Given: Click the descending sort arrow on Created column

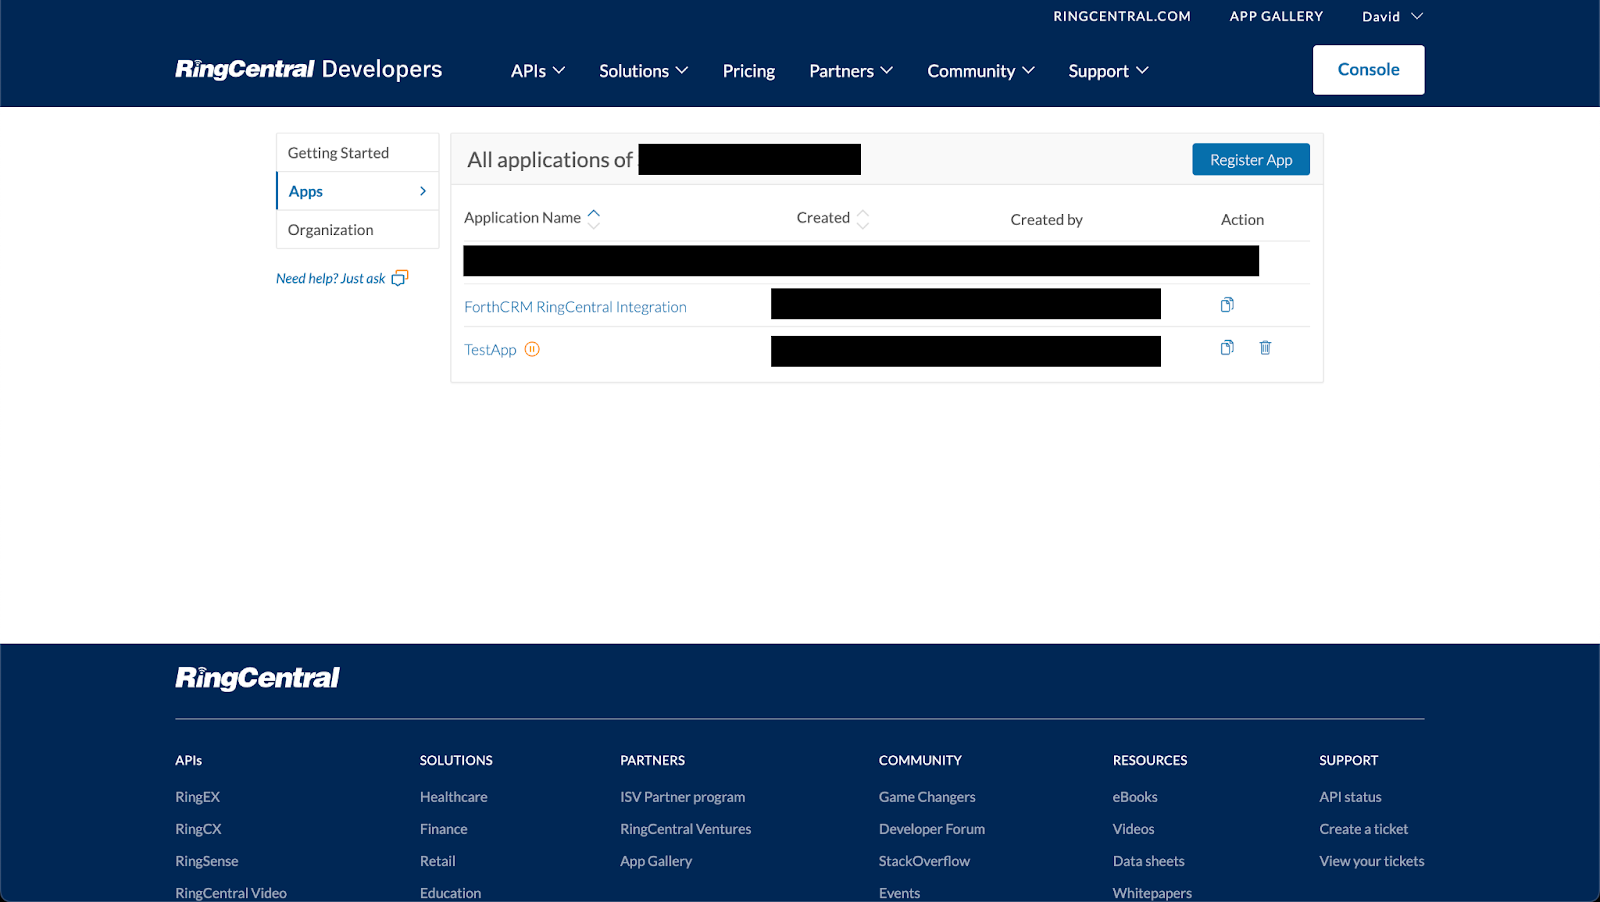Looking at the screenshot, I should (862, 222).
